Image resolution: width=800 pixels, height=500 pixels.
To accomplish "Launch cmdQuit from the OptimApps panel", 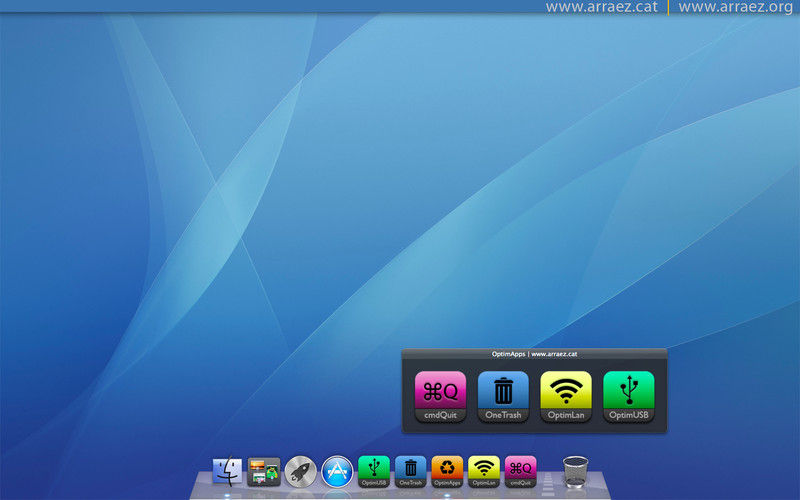I will pyautogui.click(x=440, y=396).
